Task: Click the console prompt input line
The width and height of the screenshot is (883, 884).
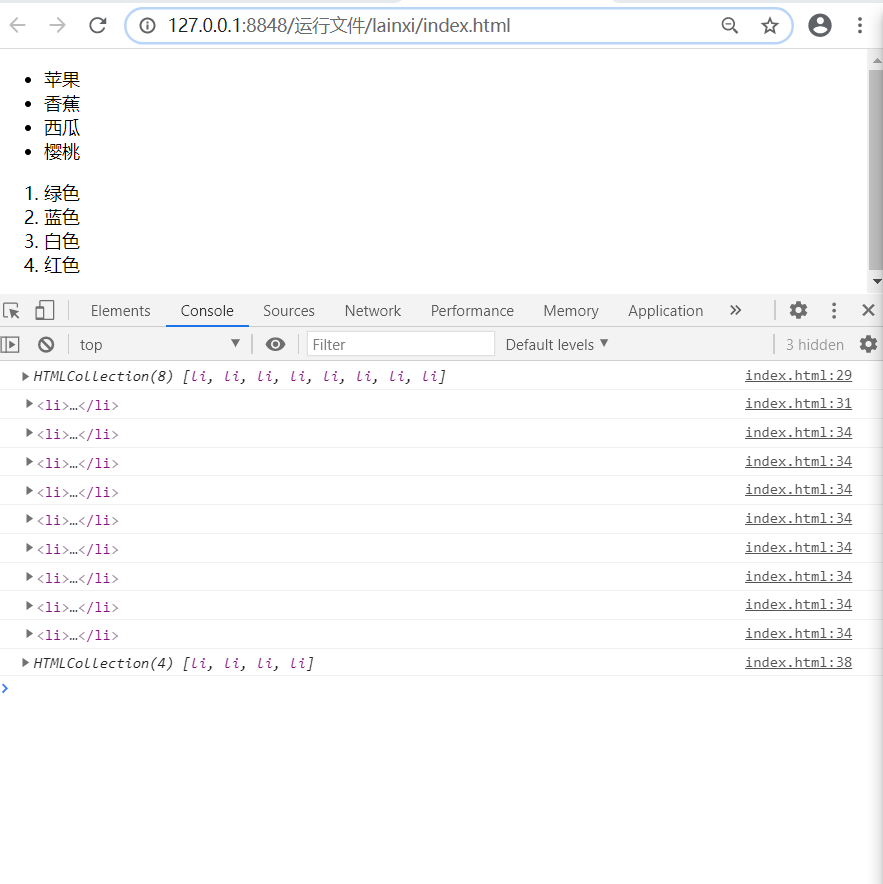Action: (x=442, y=688)
